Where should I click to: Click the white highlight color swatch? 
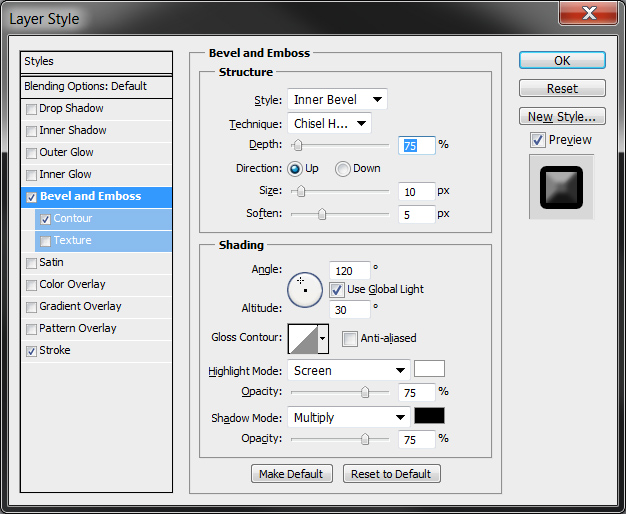[x=429, y=369]
